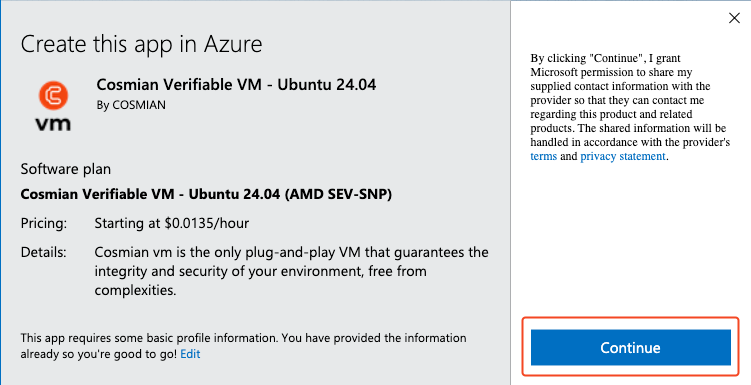Click the Microsoft permission consent paragraph
Viewport: 751px width, 385px height.
click(x=630, y=107)
